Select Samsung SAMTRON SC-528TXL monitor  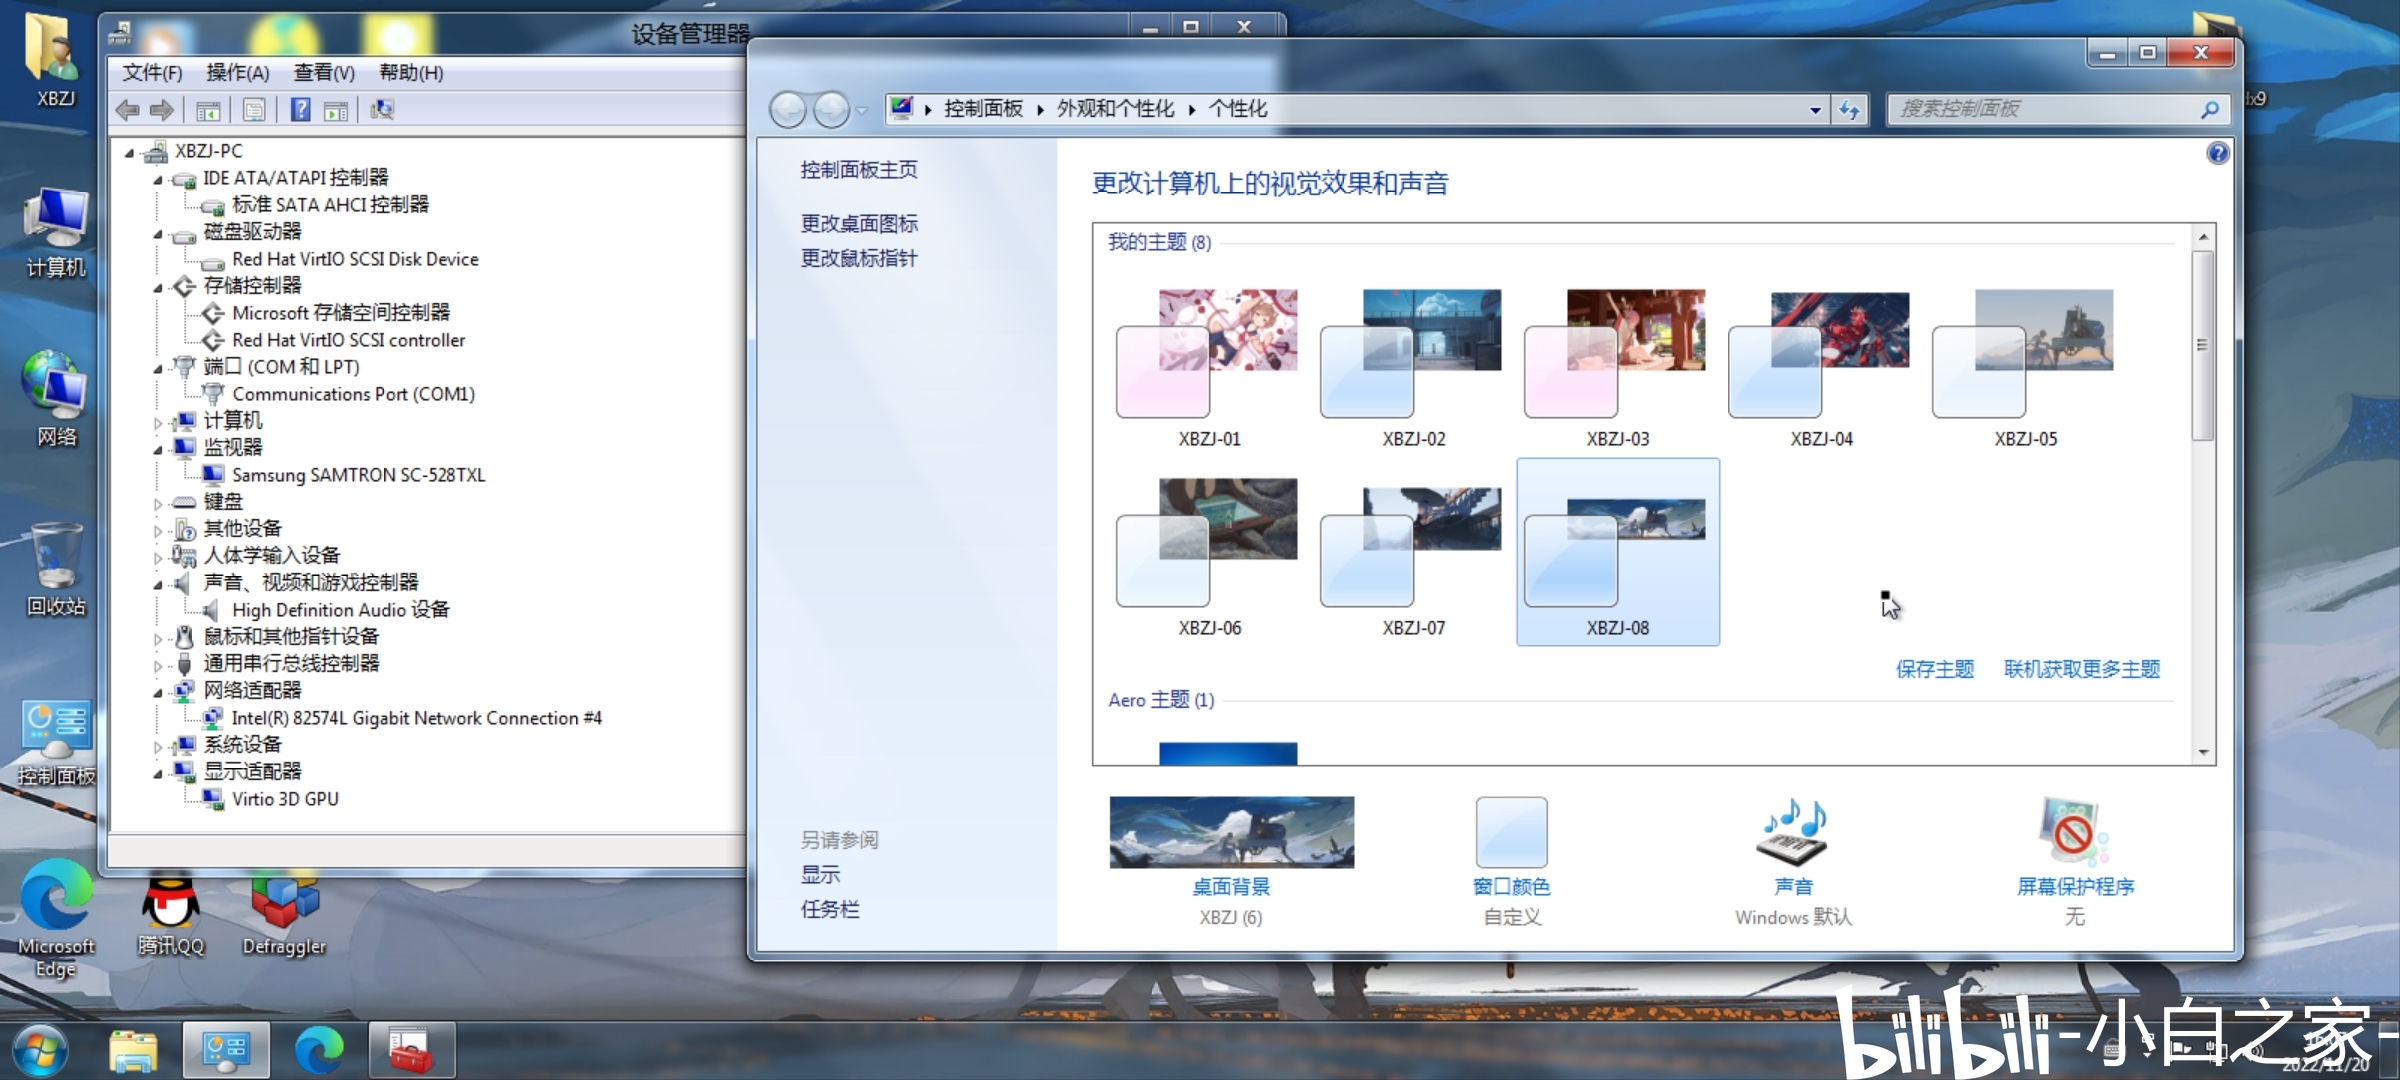tap(358, 475)
